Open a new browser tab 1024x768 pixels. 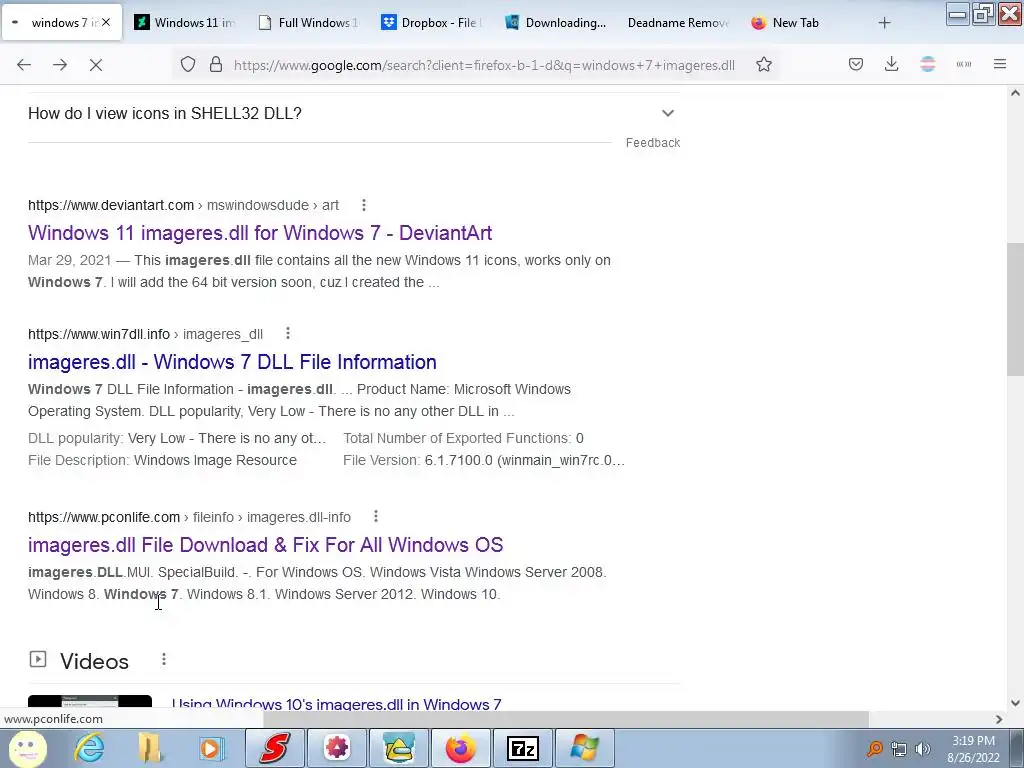click(884, 23)
